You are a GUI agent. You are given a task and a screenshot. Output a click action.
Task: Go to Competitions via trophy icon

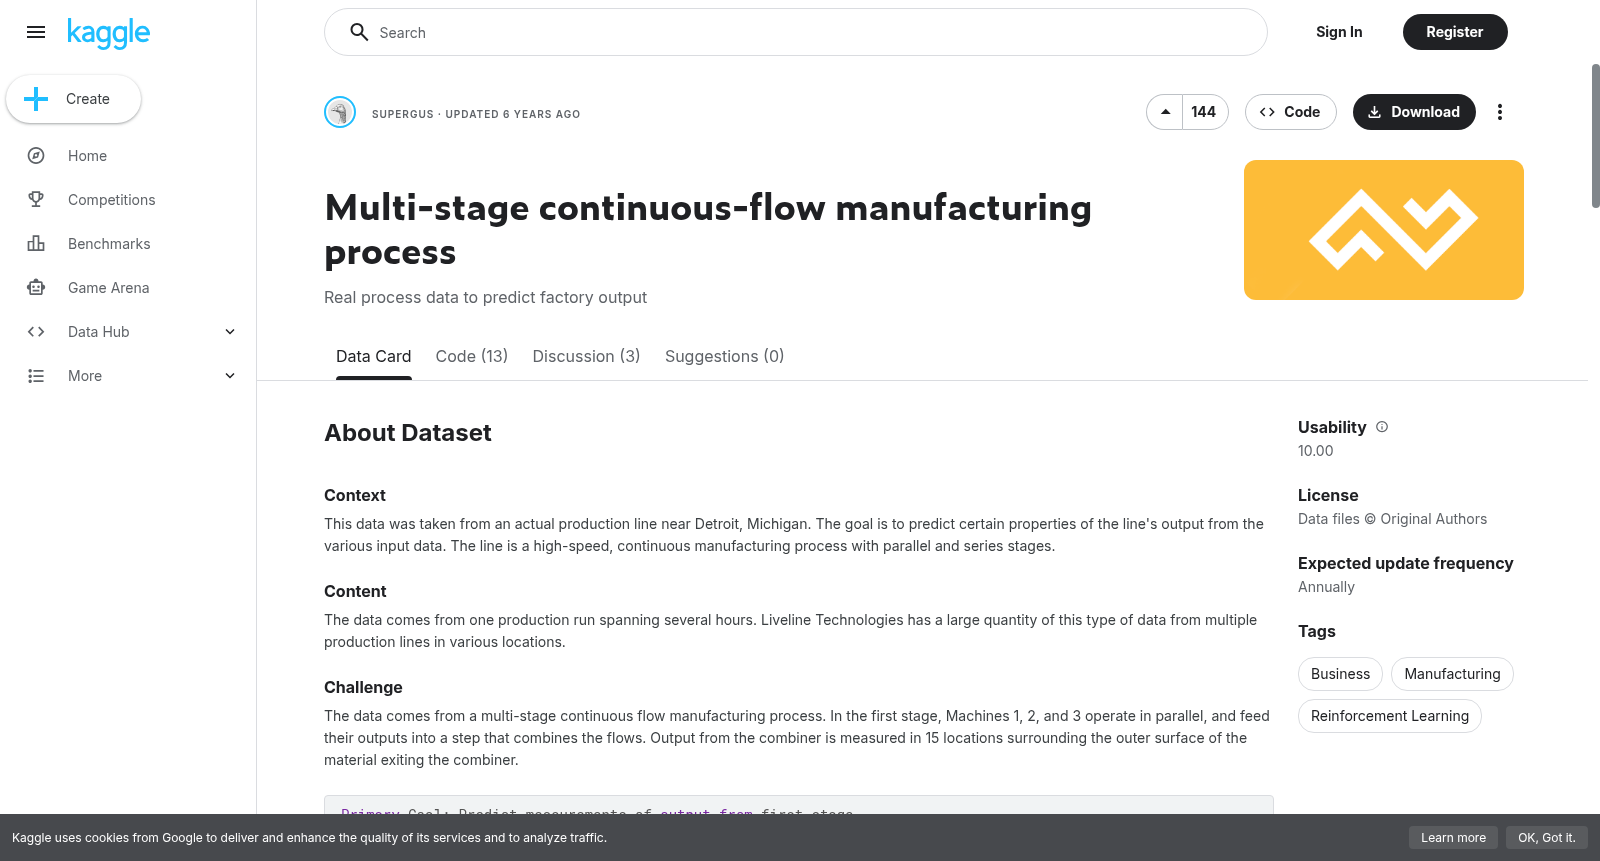point(36,200)
